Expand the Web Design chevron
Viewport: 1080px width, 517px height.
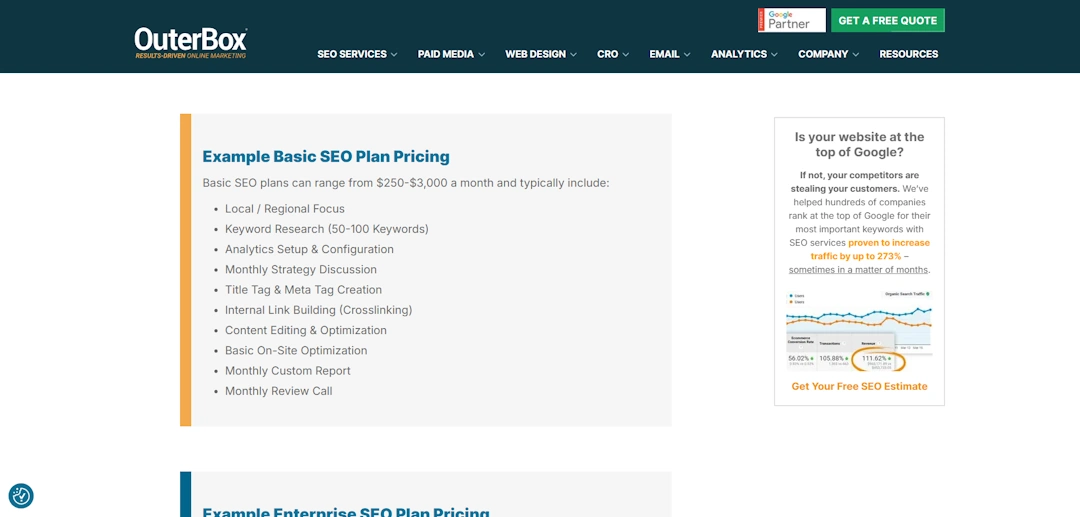pos(574,54)
